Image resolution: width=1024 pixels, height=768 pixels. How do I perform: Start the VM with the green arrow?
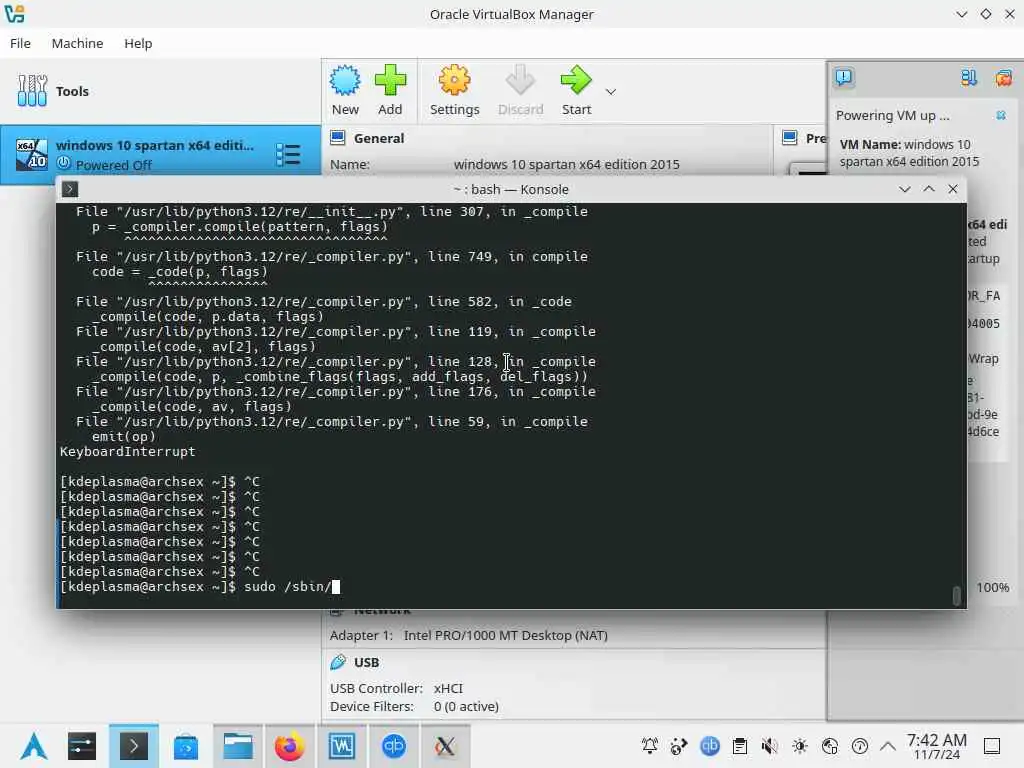click(x=576, y=90)
